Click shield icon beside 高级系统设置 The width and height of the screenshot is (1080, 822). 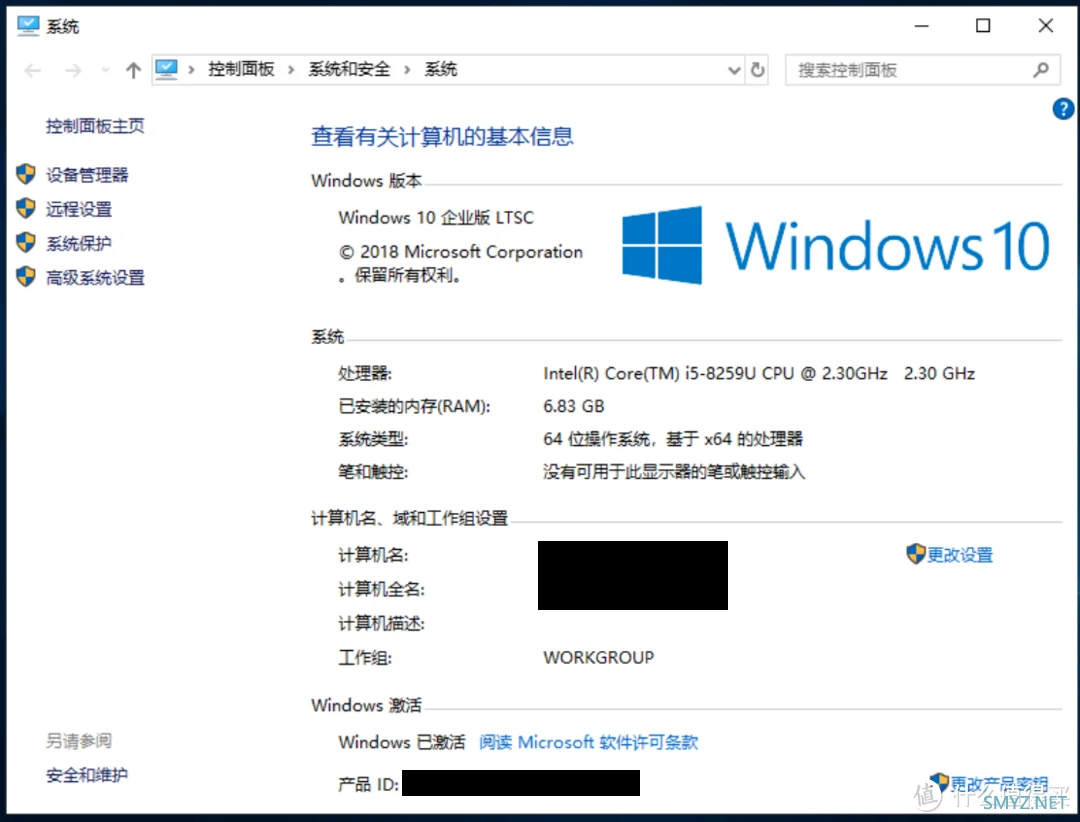point(25,277)
